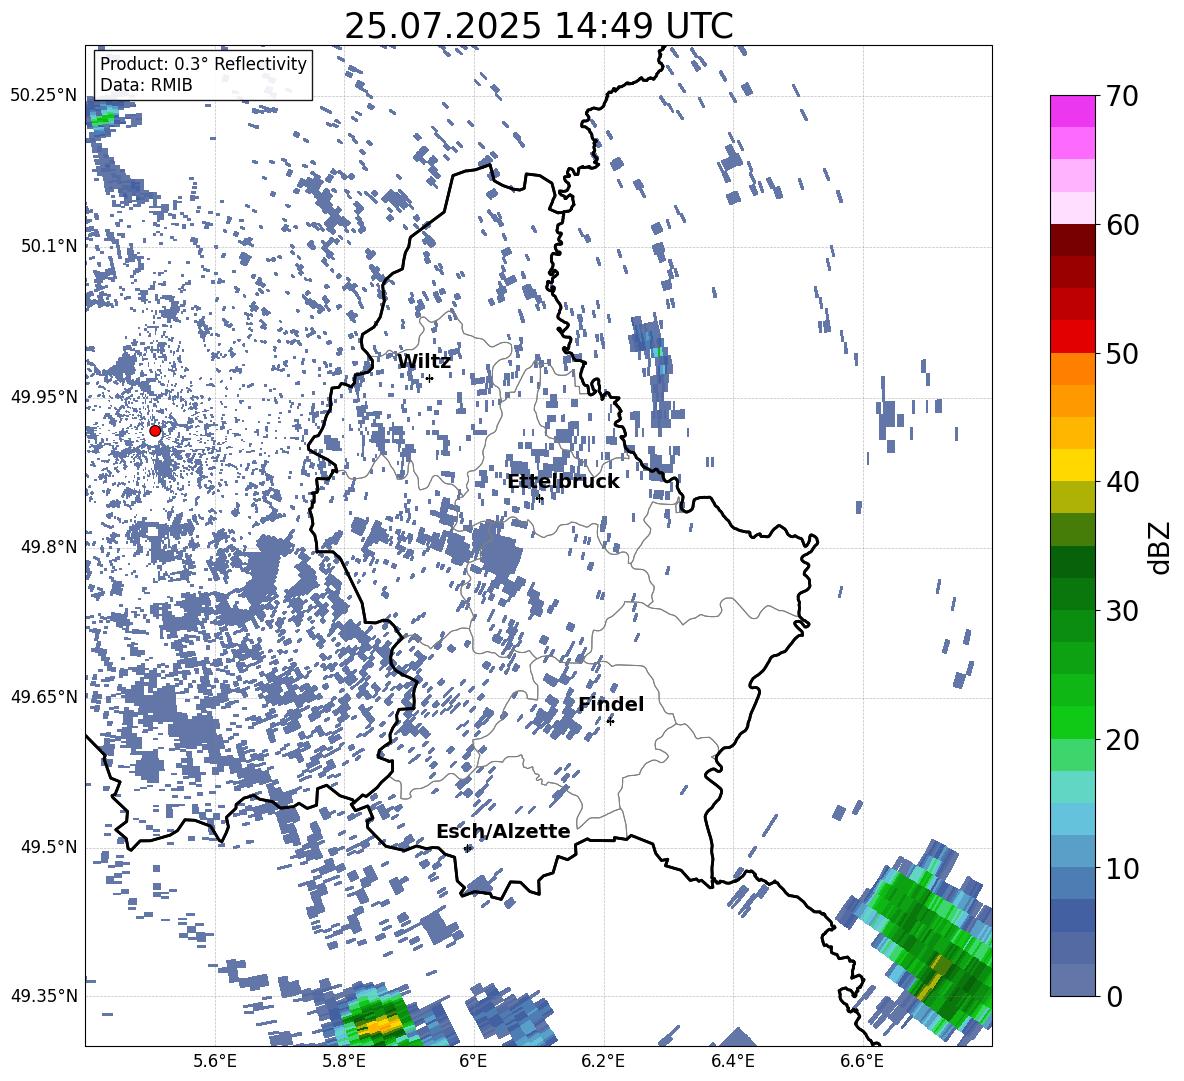Click the 49.65°N latitude tick label

[44, 696]
